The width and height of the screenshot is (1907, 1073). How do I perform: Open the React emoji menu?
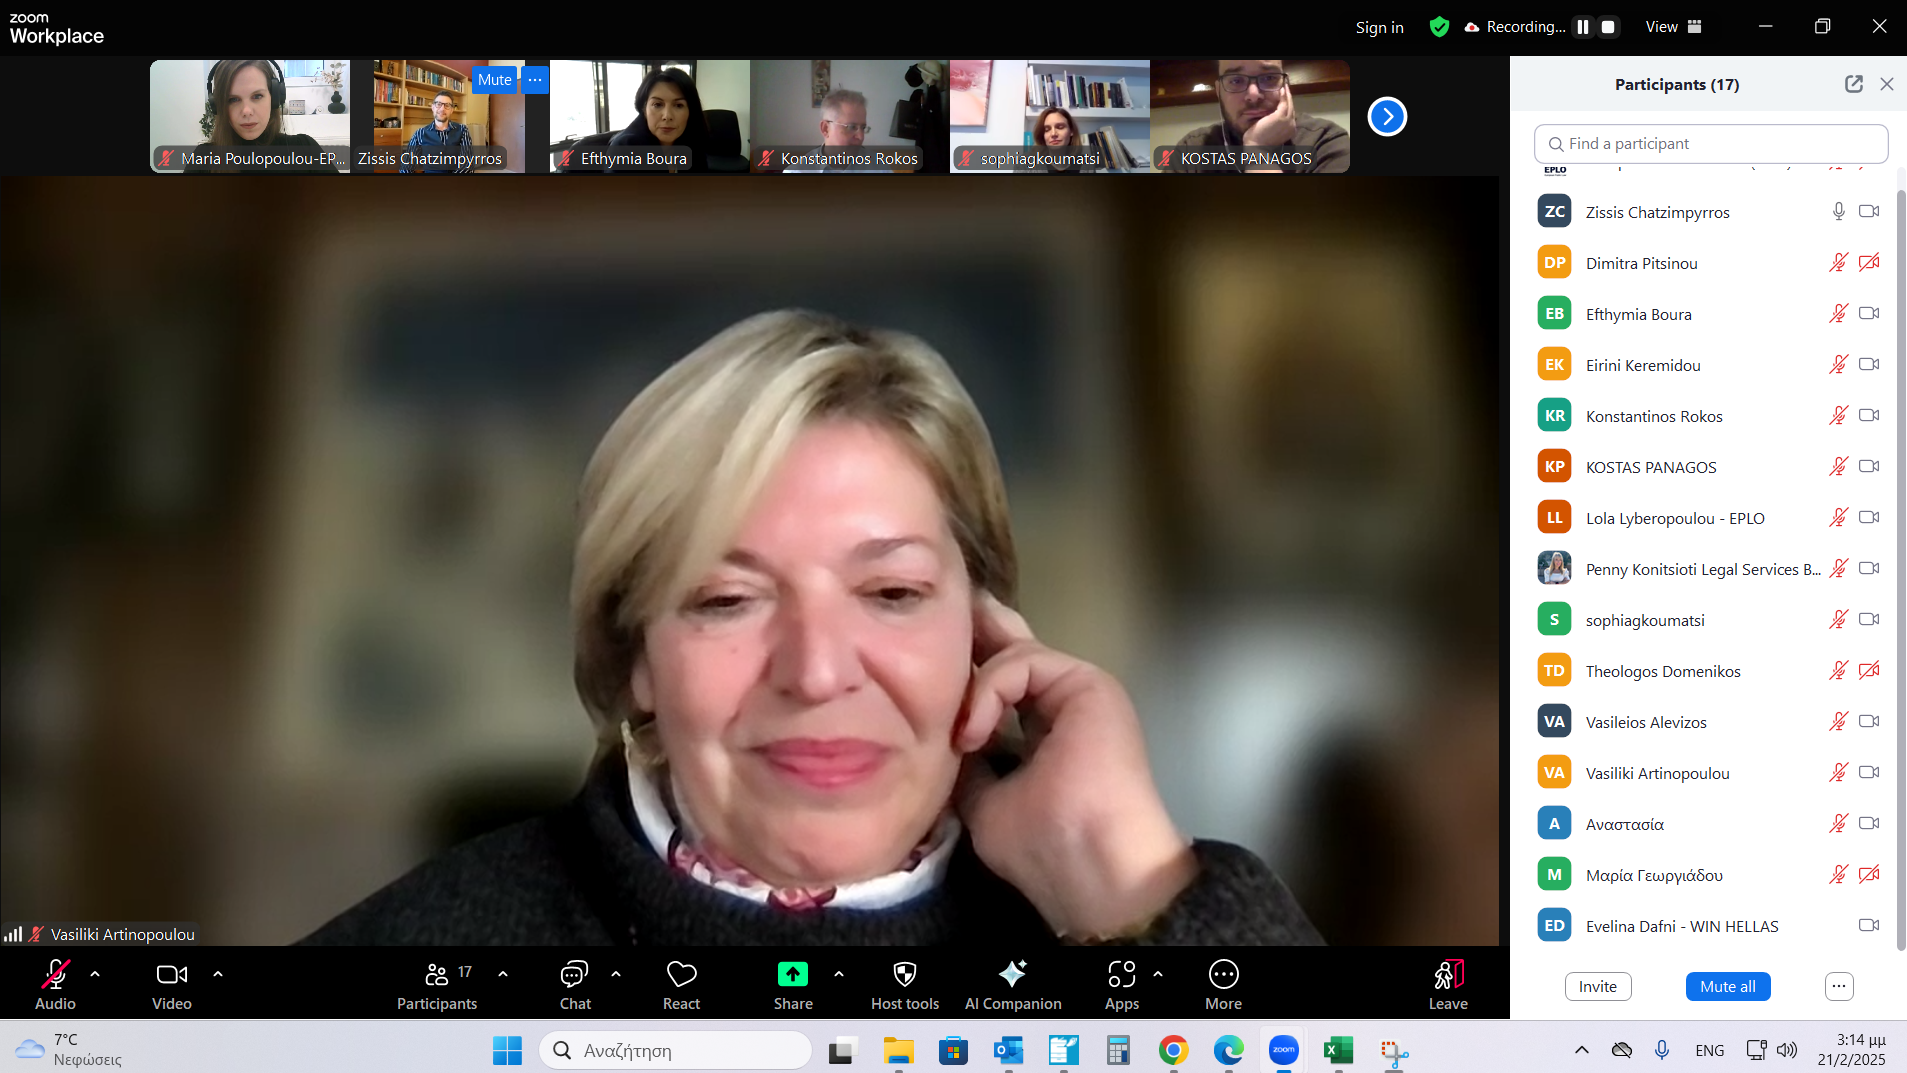pyautogui.click(x=681, y=984)
